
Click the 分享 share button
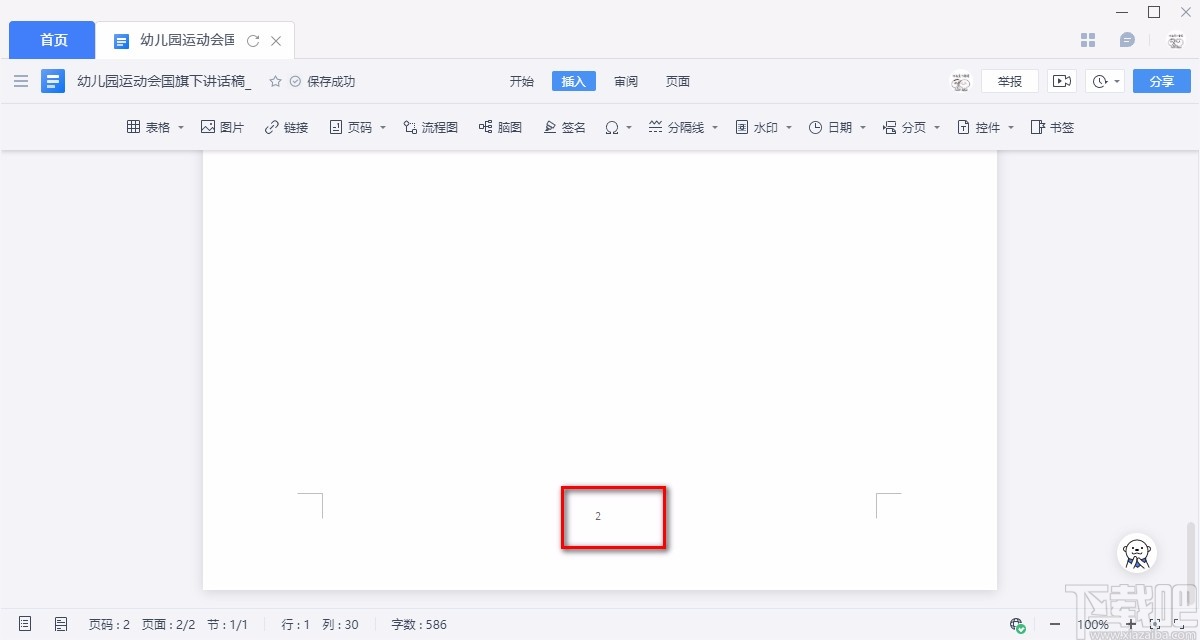click(x=1161, y=81)
